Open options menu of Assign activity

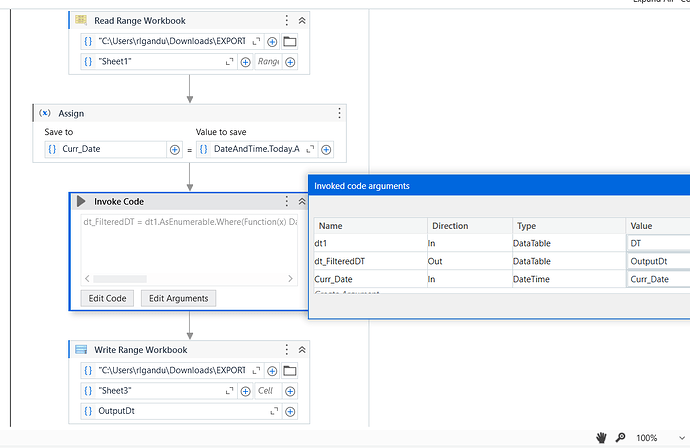[339, 114]
